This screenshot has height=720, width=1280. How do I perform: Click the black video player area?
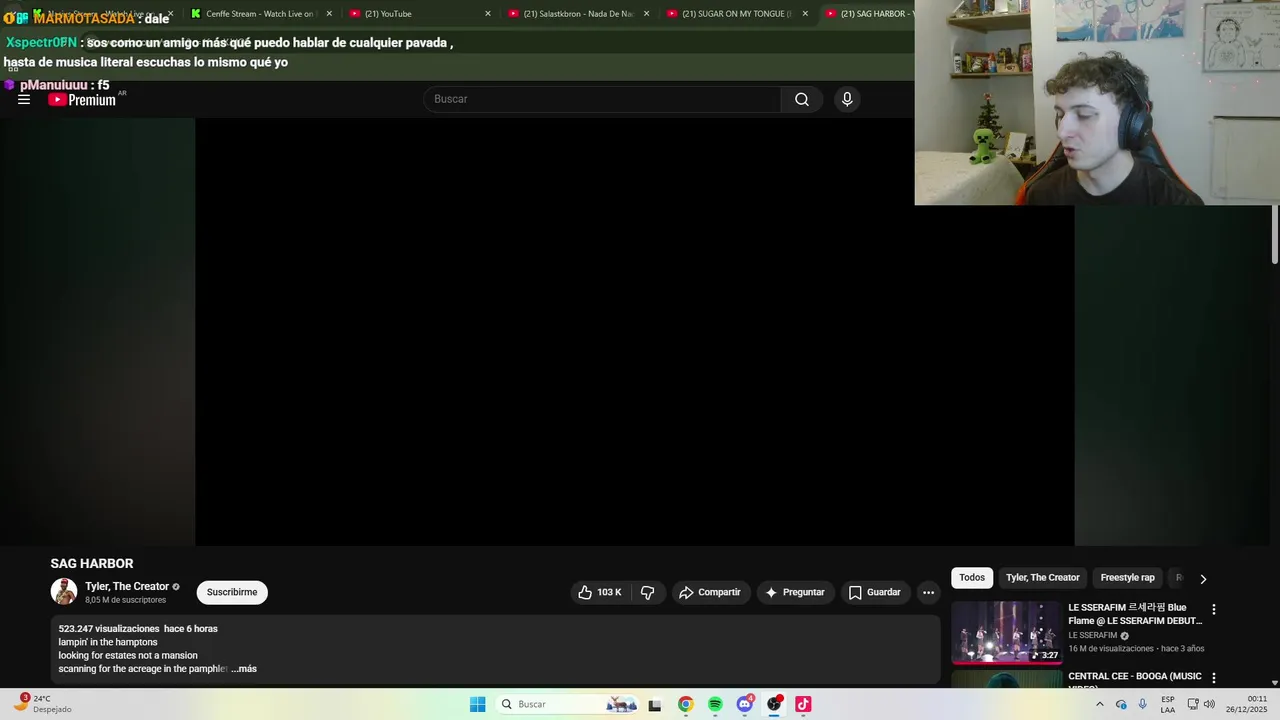click(634, 332)
